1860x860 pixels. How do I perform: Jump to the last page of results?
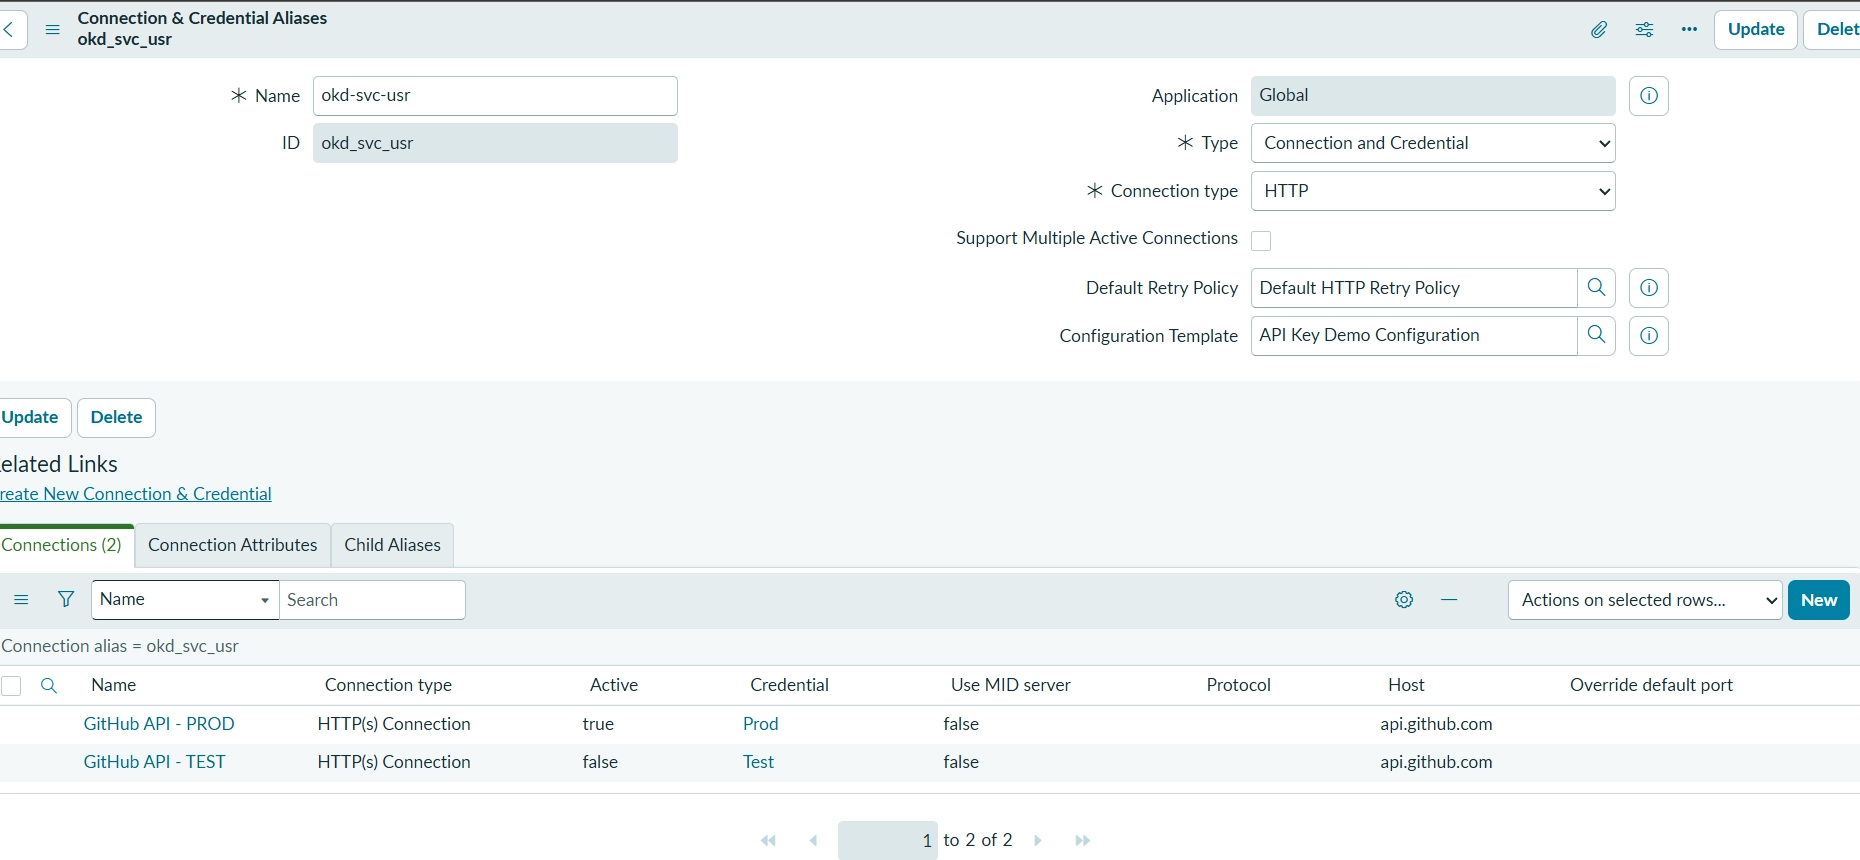(1082, 841)
